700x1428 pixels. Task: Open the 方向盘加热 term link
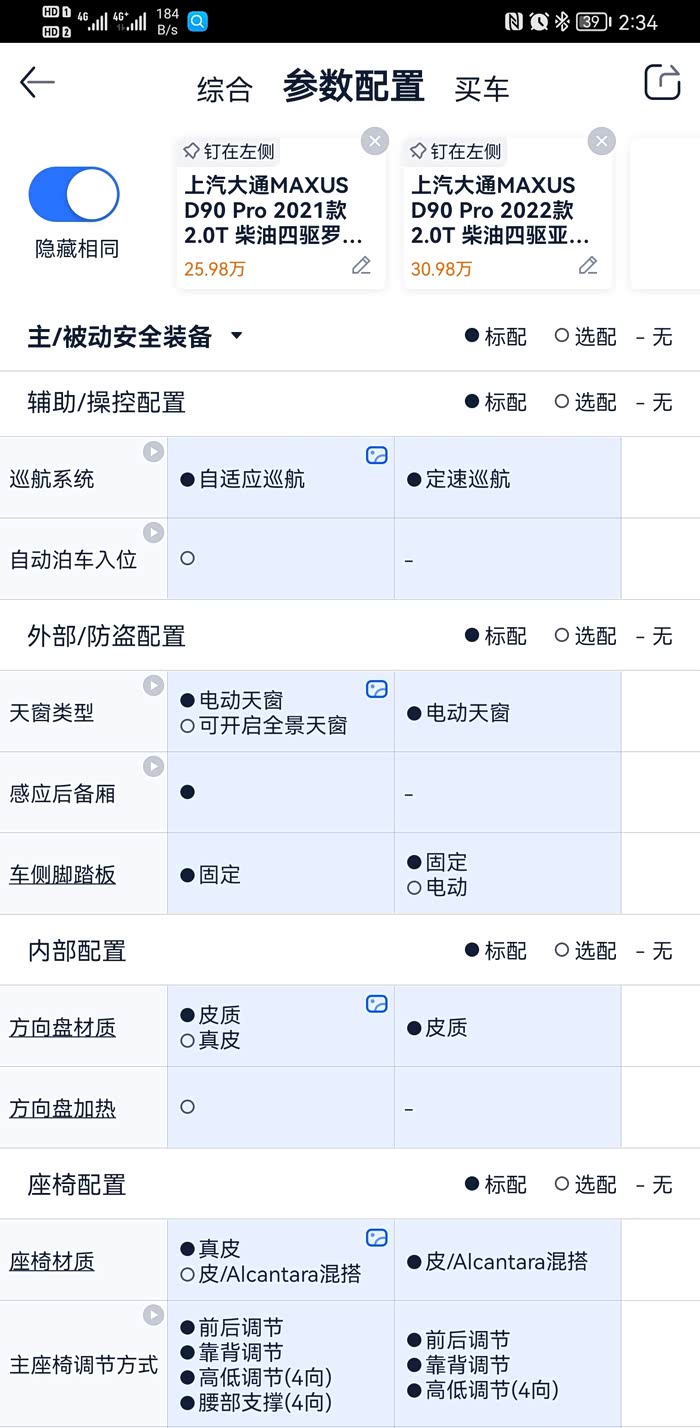pos(63,1109)
